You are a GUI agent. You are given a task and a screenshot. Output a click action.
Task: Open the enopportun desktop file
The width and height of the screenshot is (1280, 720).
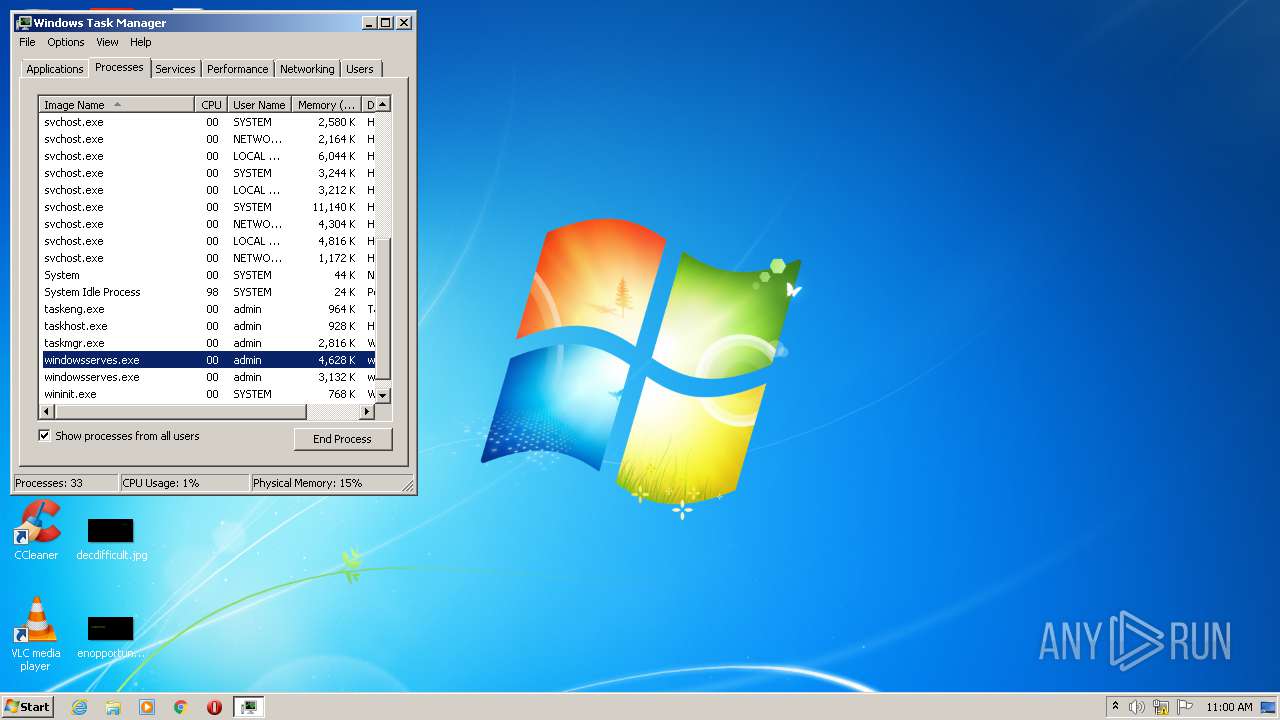111,636
